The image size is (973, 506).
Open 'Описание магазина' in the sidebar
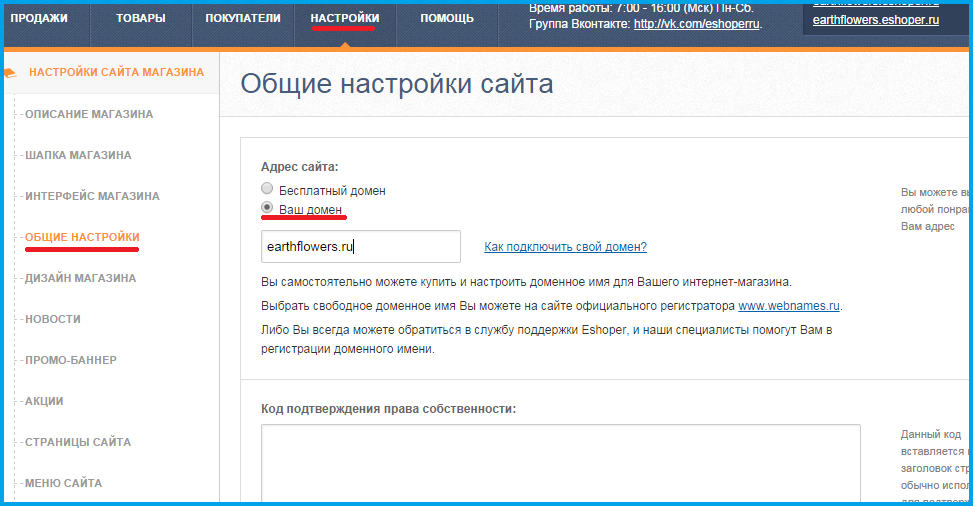(x=89, y=114)
